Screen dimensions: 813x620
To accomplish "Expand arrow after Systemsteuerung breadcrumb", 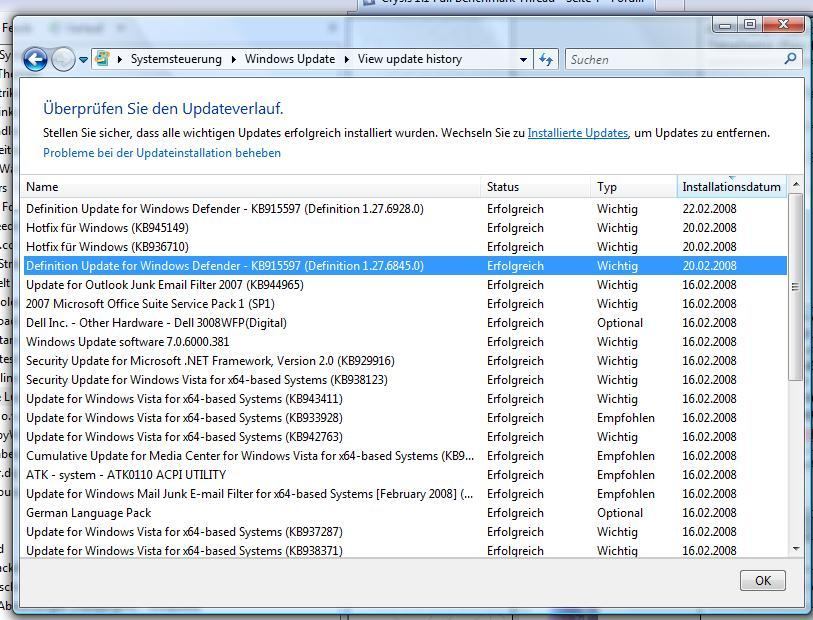I will [x=233, y=60].
